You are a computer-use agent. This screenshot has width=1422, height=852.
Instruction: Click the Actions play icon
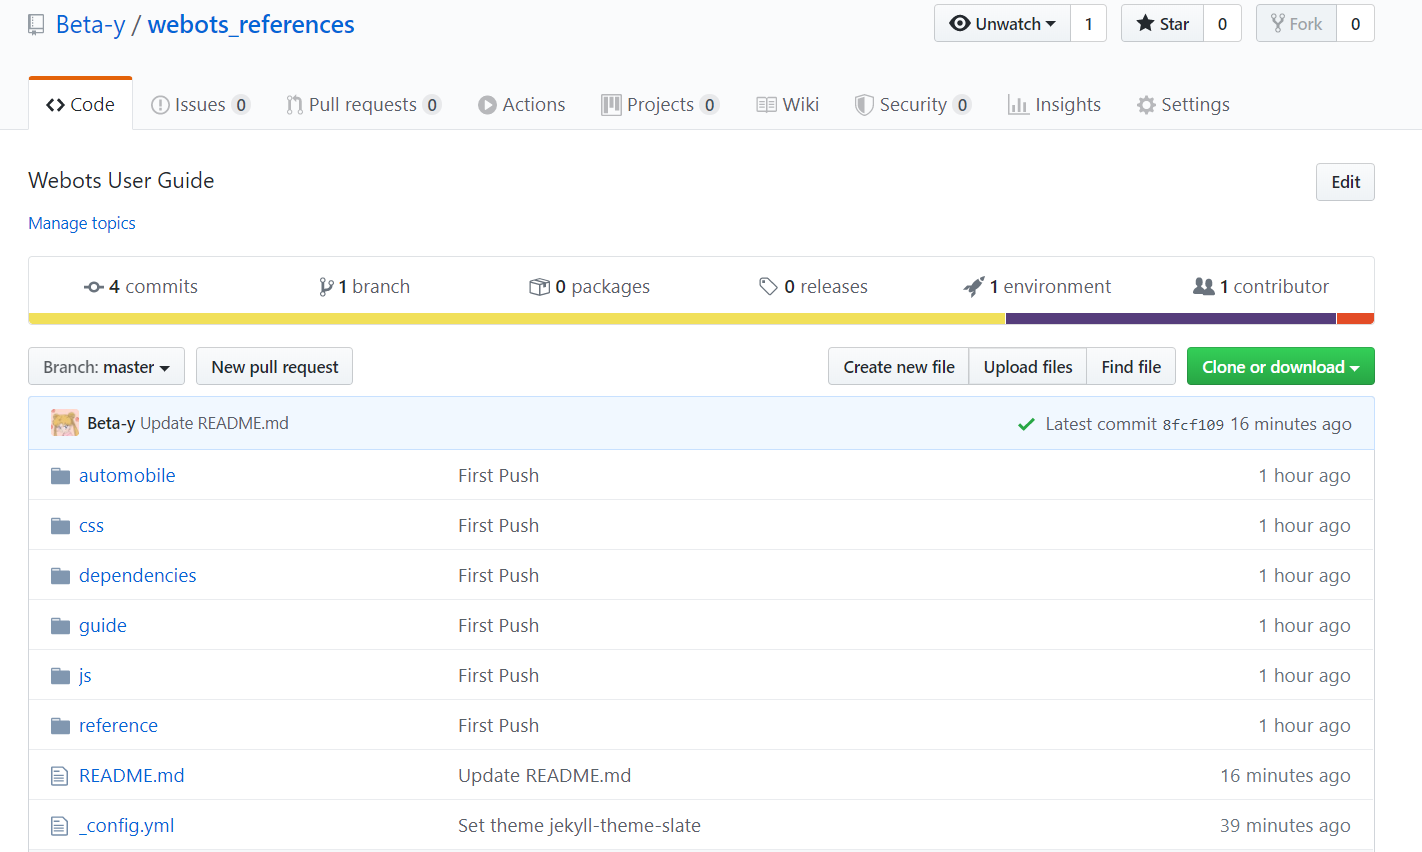click(487, 105)
